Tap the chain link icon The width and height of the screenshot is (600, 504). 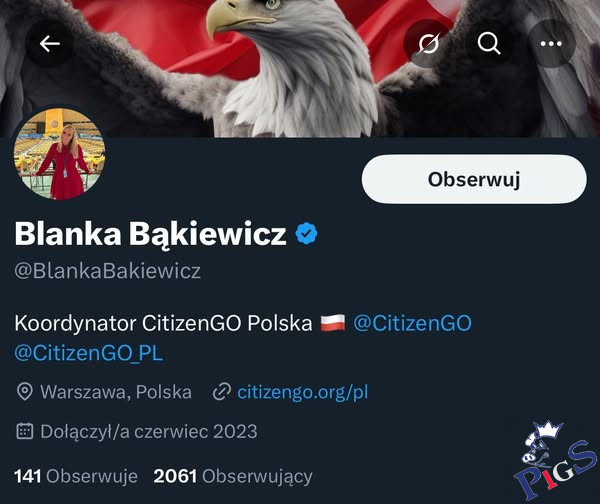click(x=222, y=392)
